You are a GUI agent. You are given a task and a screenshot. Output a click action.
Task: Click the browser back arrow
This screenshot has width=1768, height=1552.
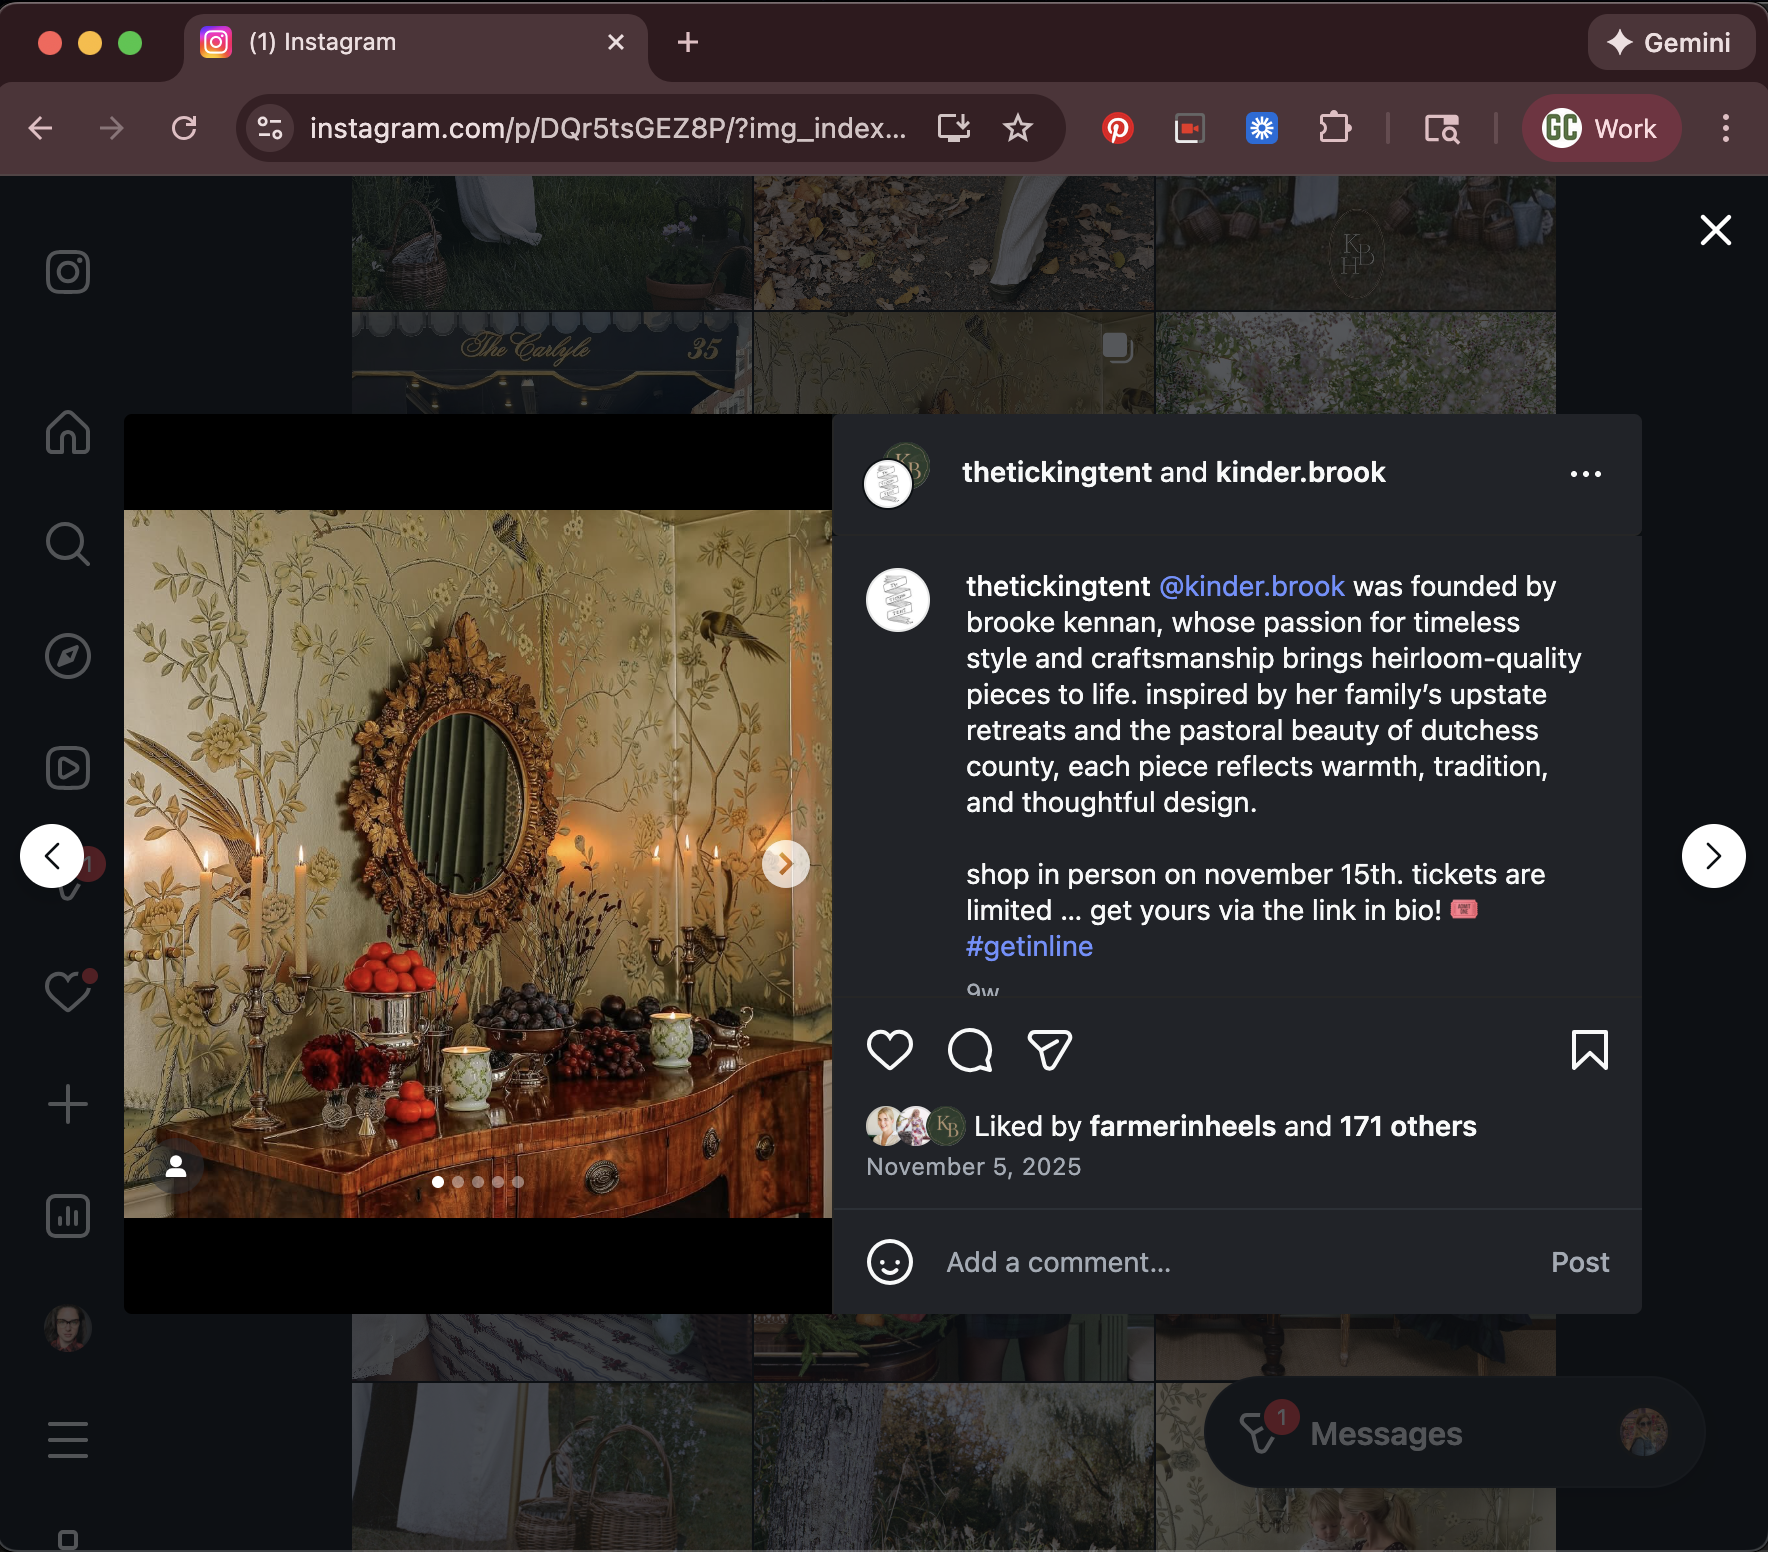(41, 128)
